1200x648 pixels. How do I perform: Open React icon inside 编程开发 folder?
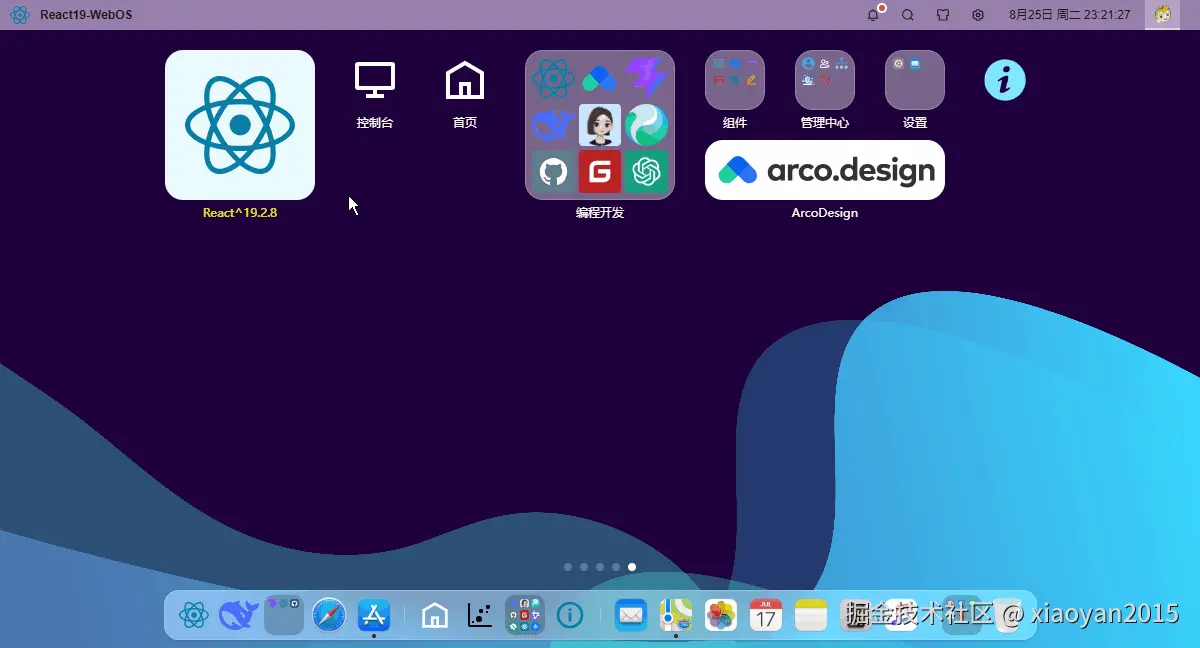[553, 78]
